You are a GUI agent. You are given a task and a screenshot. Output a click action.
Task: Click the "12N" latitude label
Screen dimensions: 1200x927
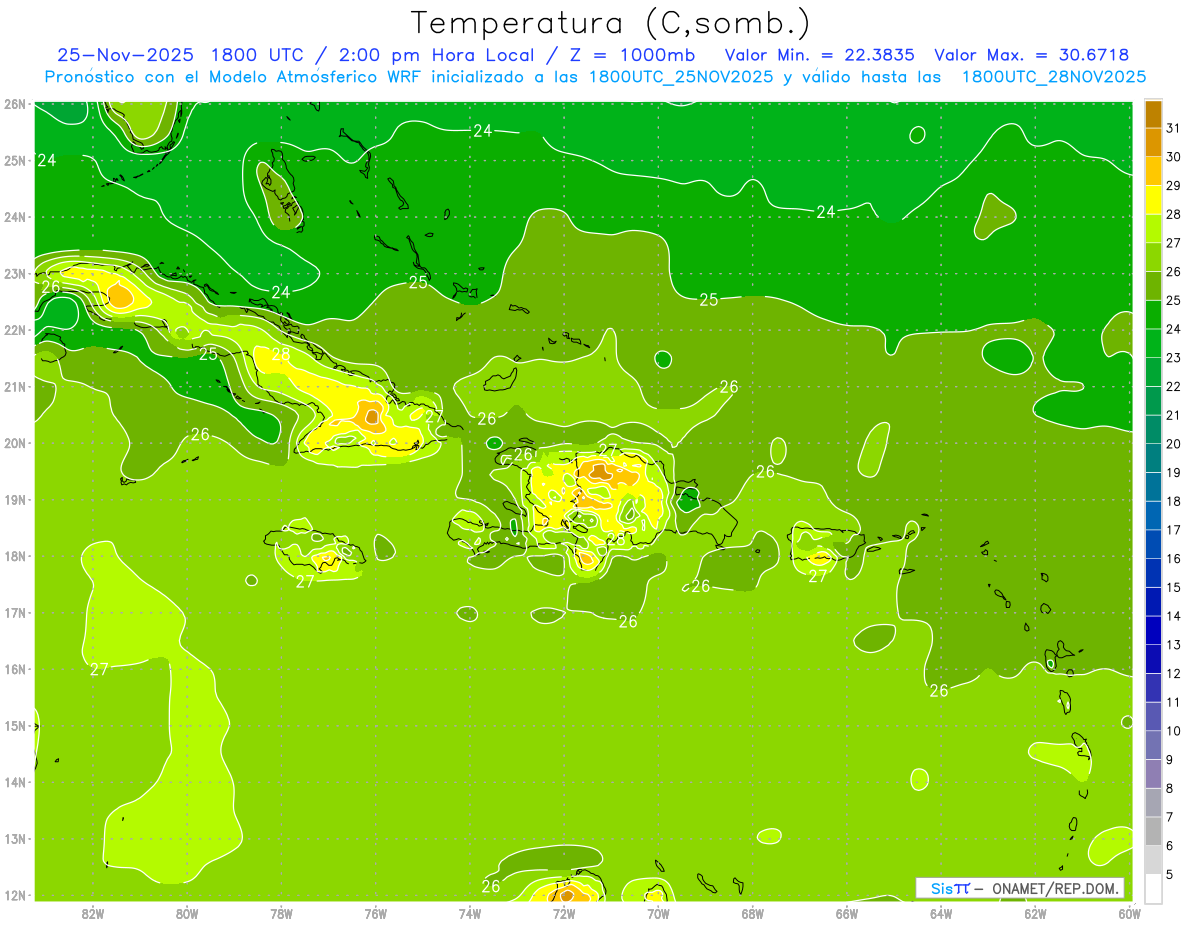(15, 895)
